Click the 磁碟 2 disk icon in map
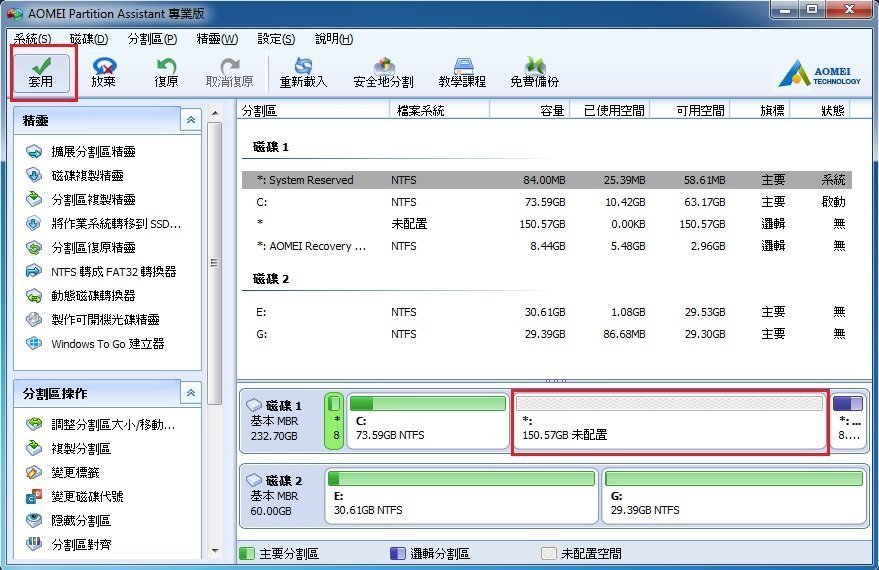This screenshot has width=879, height=570. [x=254, y=480]
